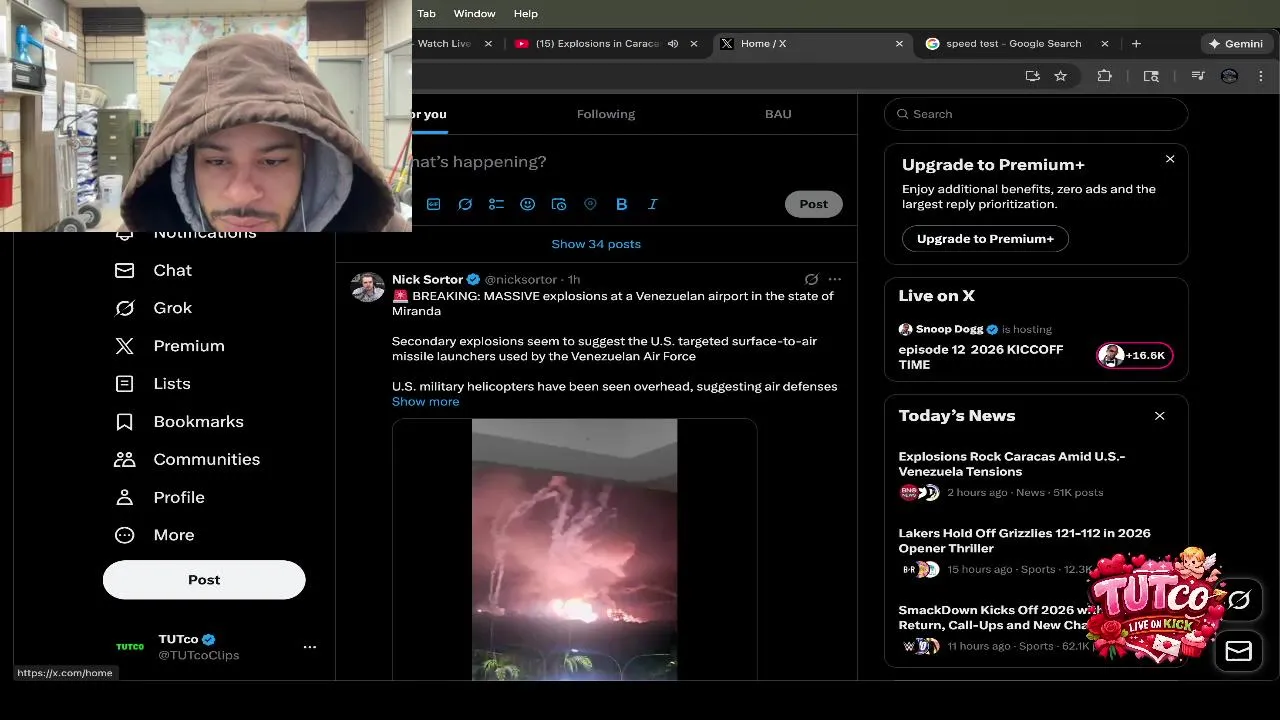Screen dimensions: 1280x720
Task: Load new posts via Show 34 posts
Action: (x=596, y=244)
